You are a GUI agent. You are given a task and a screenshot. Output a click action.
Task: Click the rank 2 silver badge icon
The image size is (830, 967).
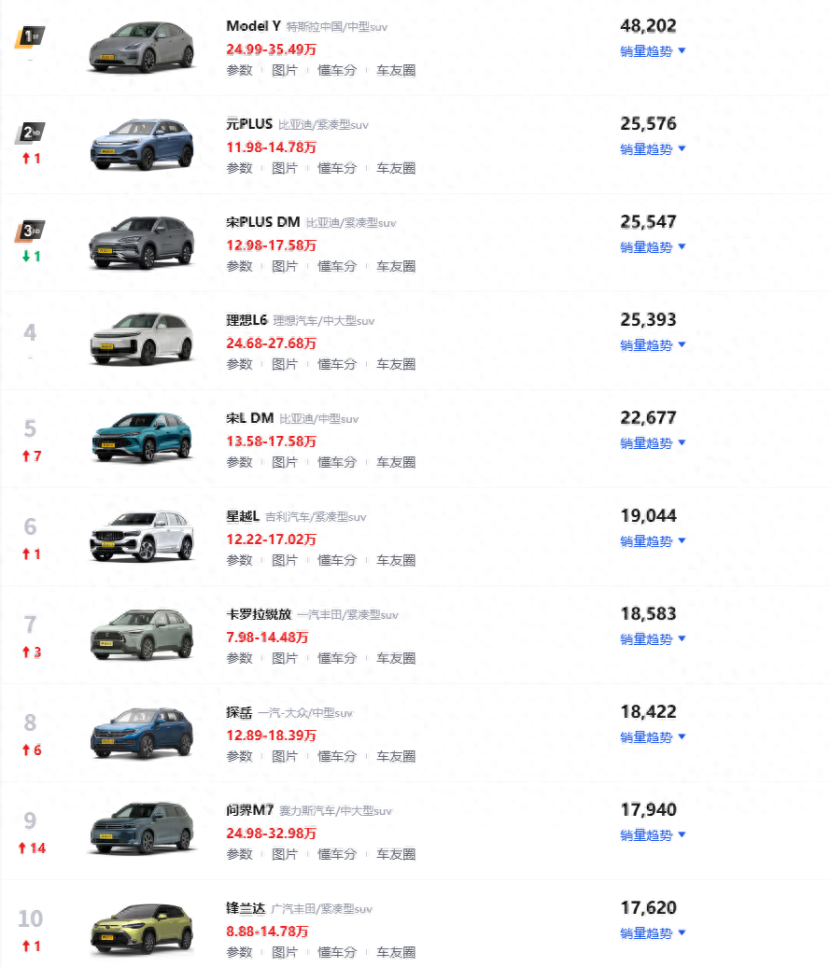30,133
